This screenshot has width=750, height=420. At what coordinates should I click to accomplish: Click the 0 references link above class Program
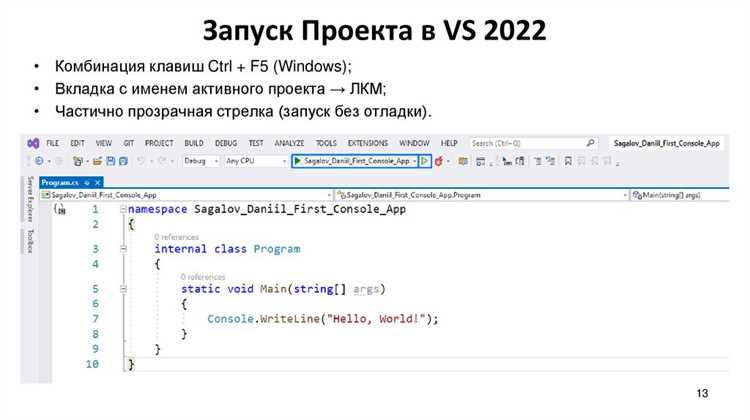click(x=176, y=237)
